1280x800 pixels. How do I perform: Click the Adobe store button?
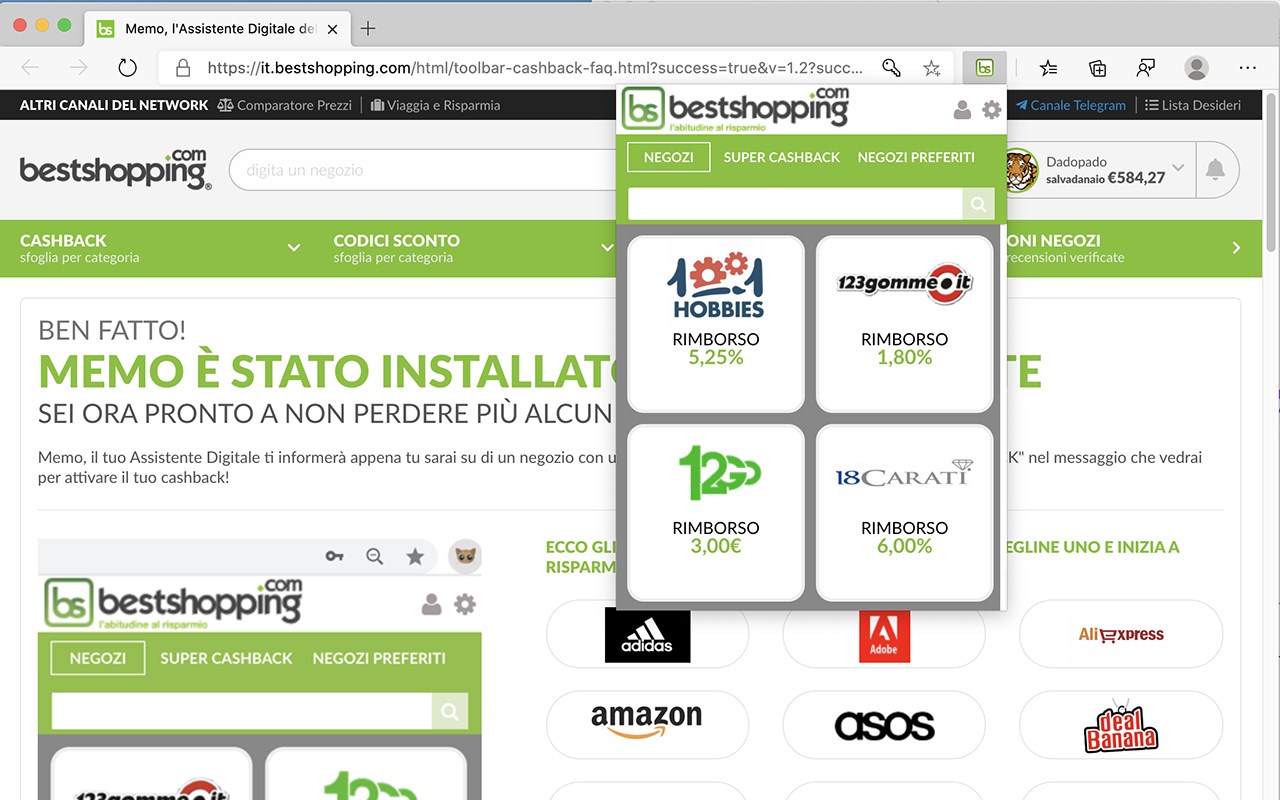click(x=884, y=634)
